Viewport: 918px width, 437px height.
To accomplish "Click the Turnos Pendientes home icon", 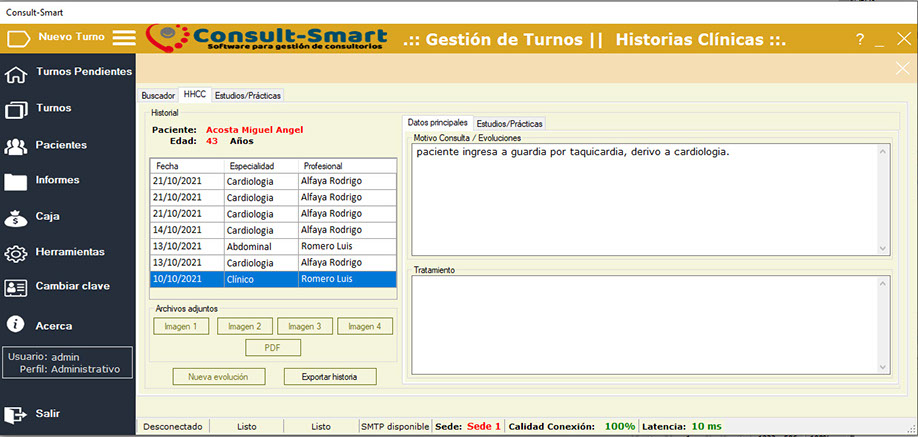I will (x=16, y=74).
